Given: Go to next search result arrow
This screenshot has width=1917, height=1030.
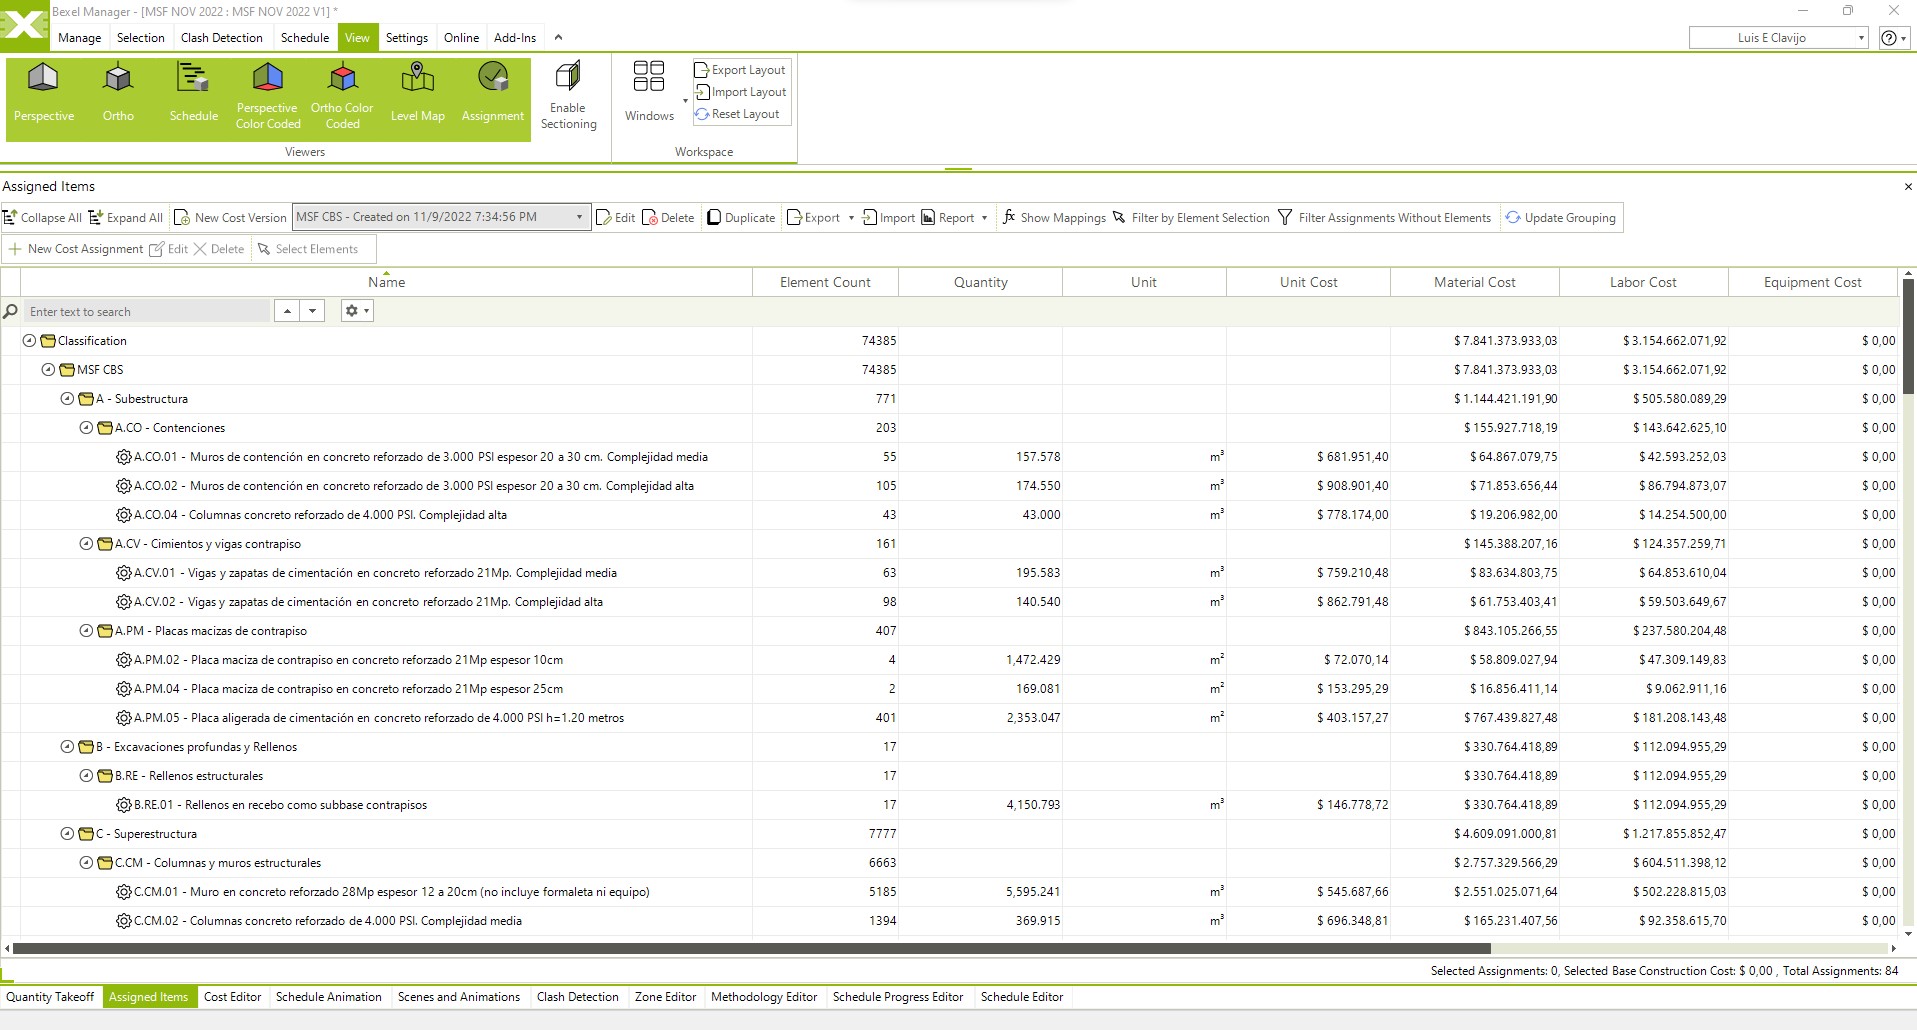Looking at the screenshot, I should [x=313, y=311].
